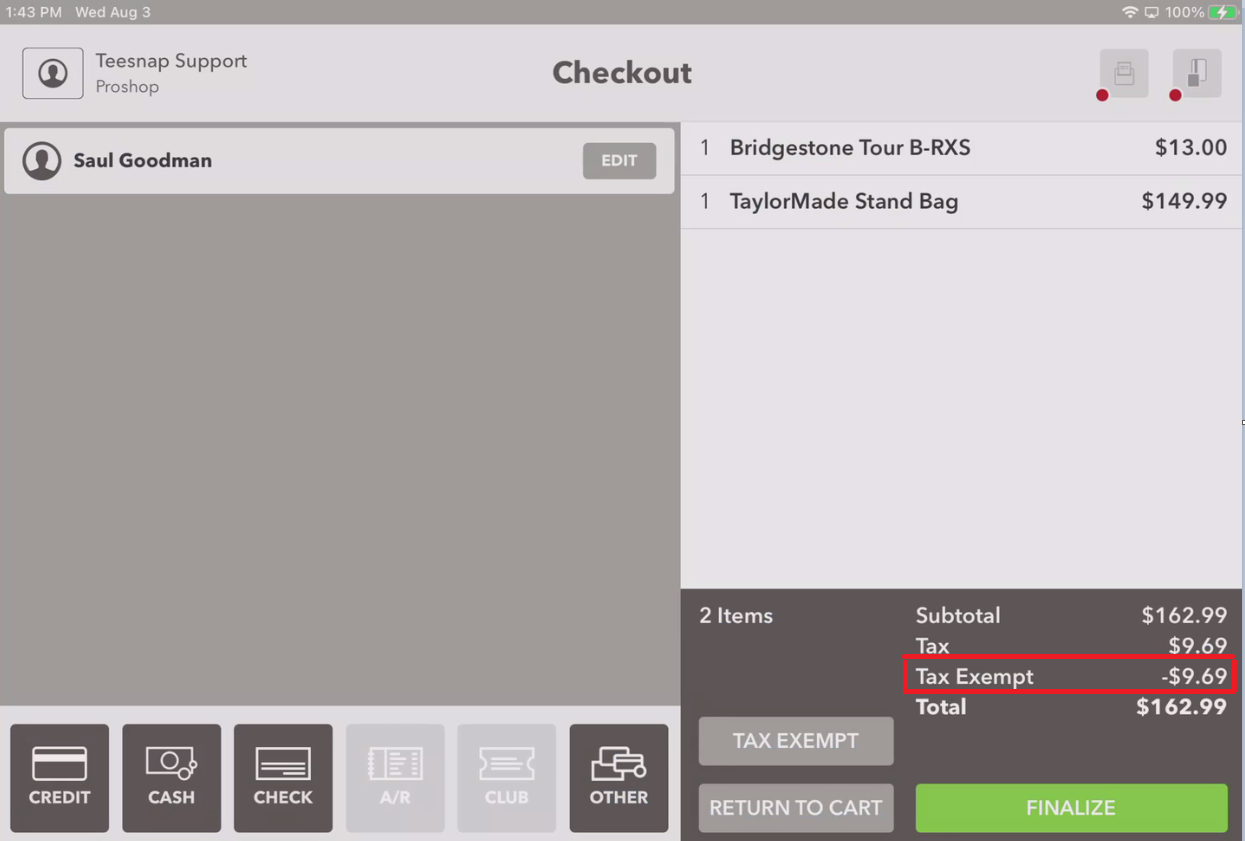Finalize the checkout
1245x841 pixels.
click(x=1071, y=808)
